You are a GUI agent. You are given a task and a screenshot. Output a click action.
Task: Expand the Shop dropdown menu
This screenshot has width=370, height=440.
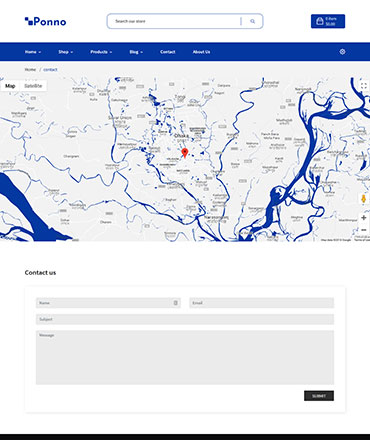click(66, 52)
